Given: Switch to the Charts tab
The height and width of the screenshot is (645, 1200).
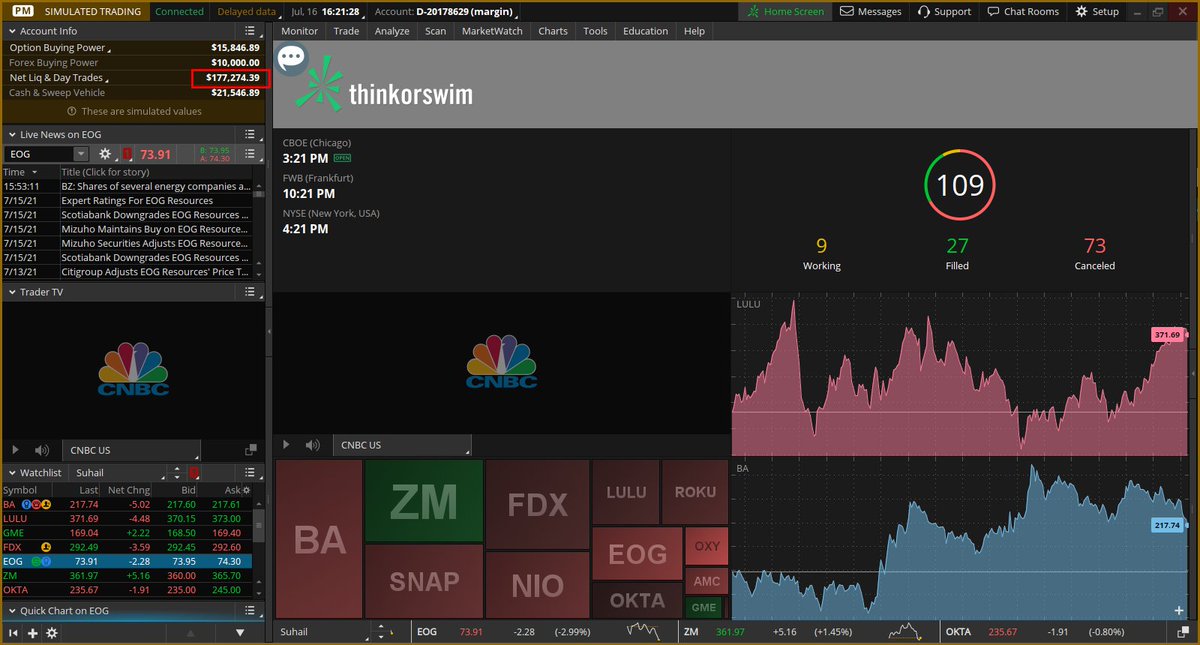Looking at the screenshot, I should 553,31.
